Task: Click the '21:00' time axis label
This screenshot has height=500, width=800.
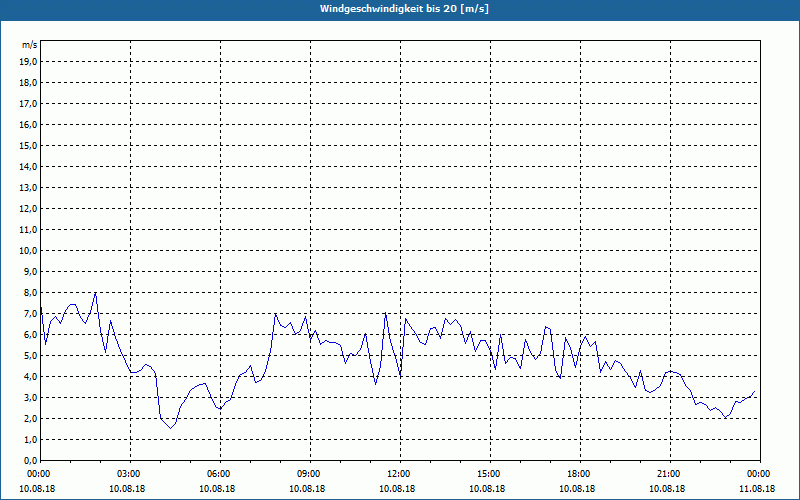Action: tap(670, 474)
